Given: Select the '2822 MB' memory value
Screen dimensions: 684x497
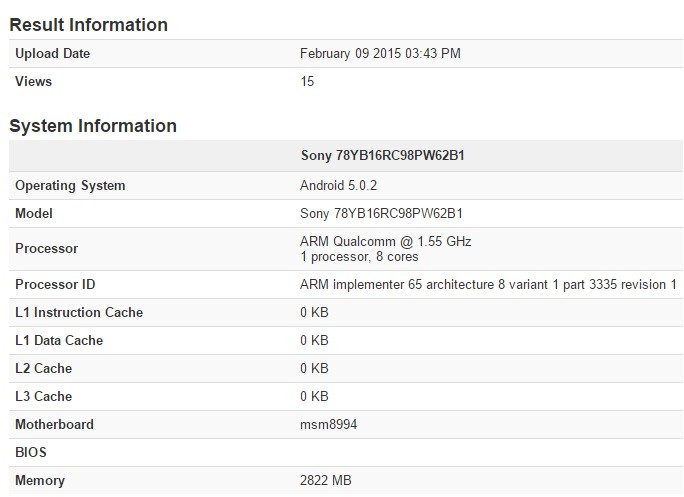Looking at the screenshot, I should coord(325,480).
